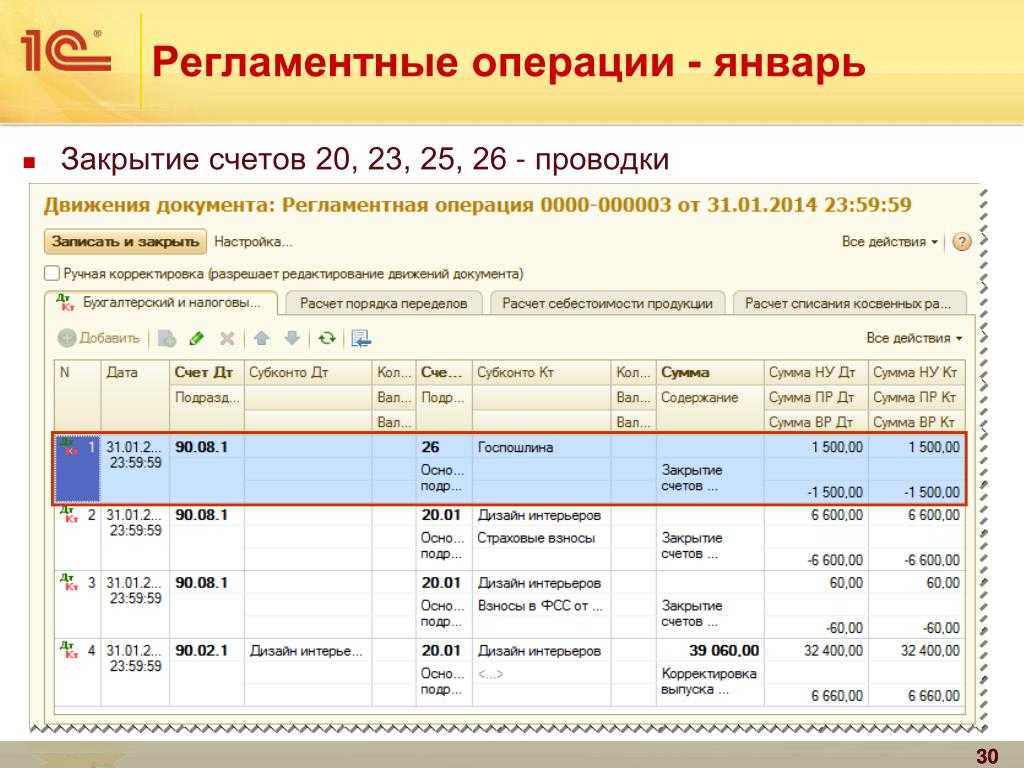The height and width of the screenshot is (768, 1024).
Task: Click the Сумма НУ Кт header
Action: click(916, 372)
